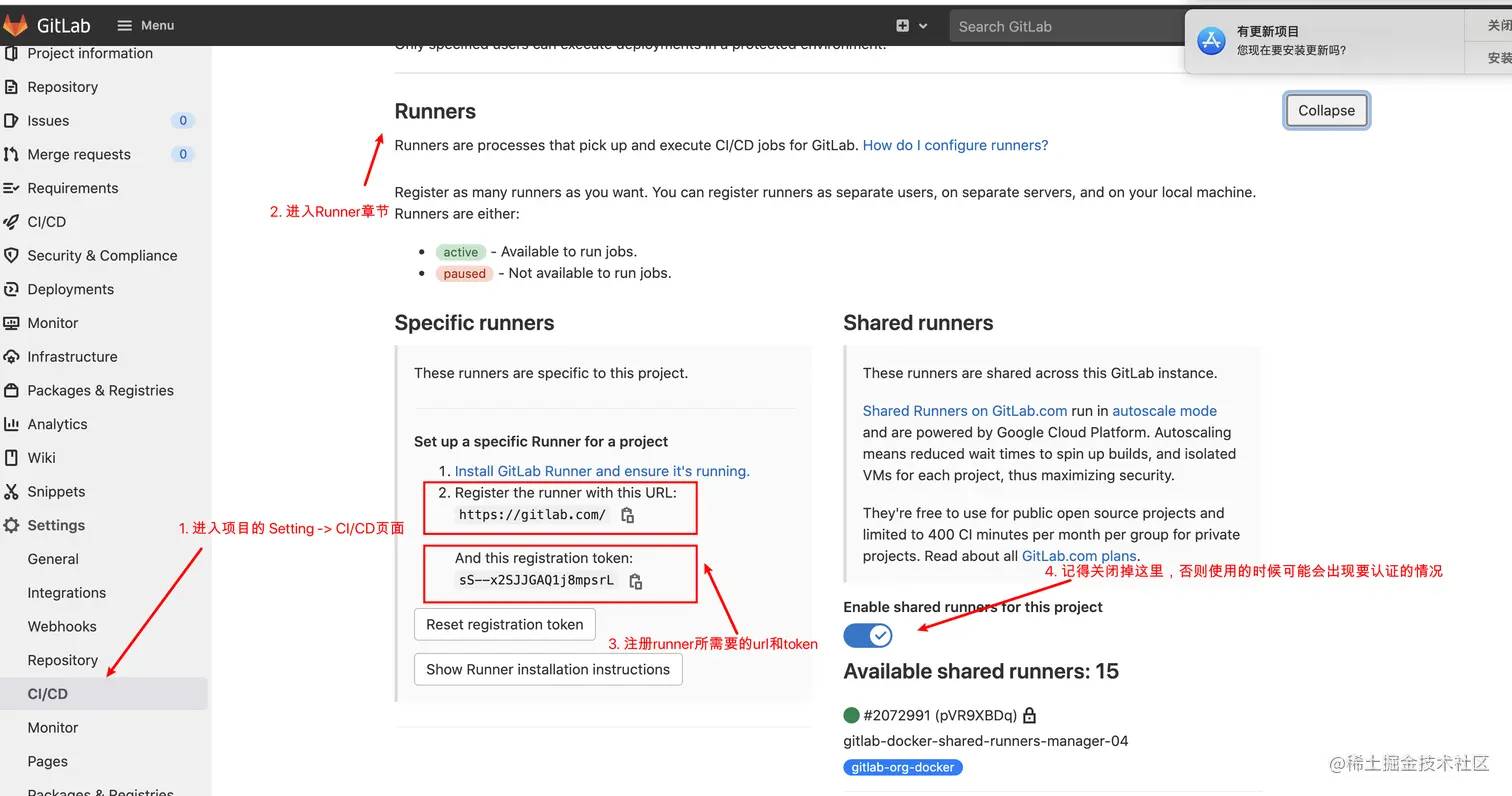This screenshot has width=1512, height=796.
Task: Click Show Runner installation instructions
Action: tap(548, 669)
